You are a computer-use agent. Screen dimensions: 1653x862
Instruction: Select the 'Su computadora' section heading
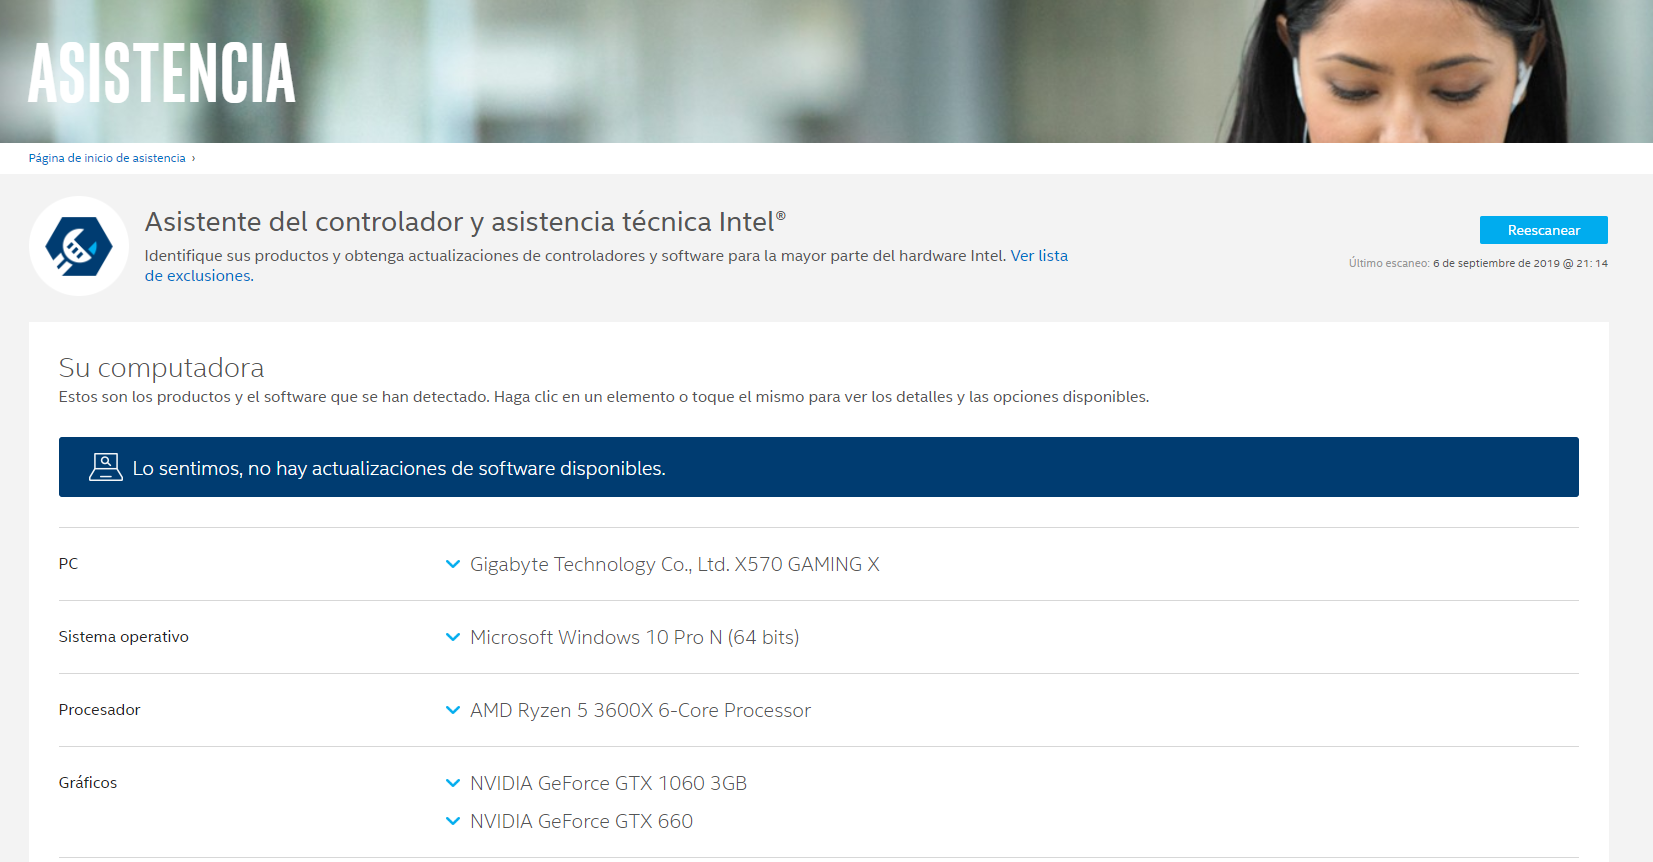(161, 367)
